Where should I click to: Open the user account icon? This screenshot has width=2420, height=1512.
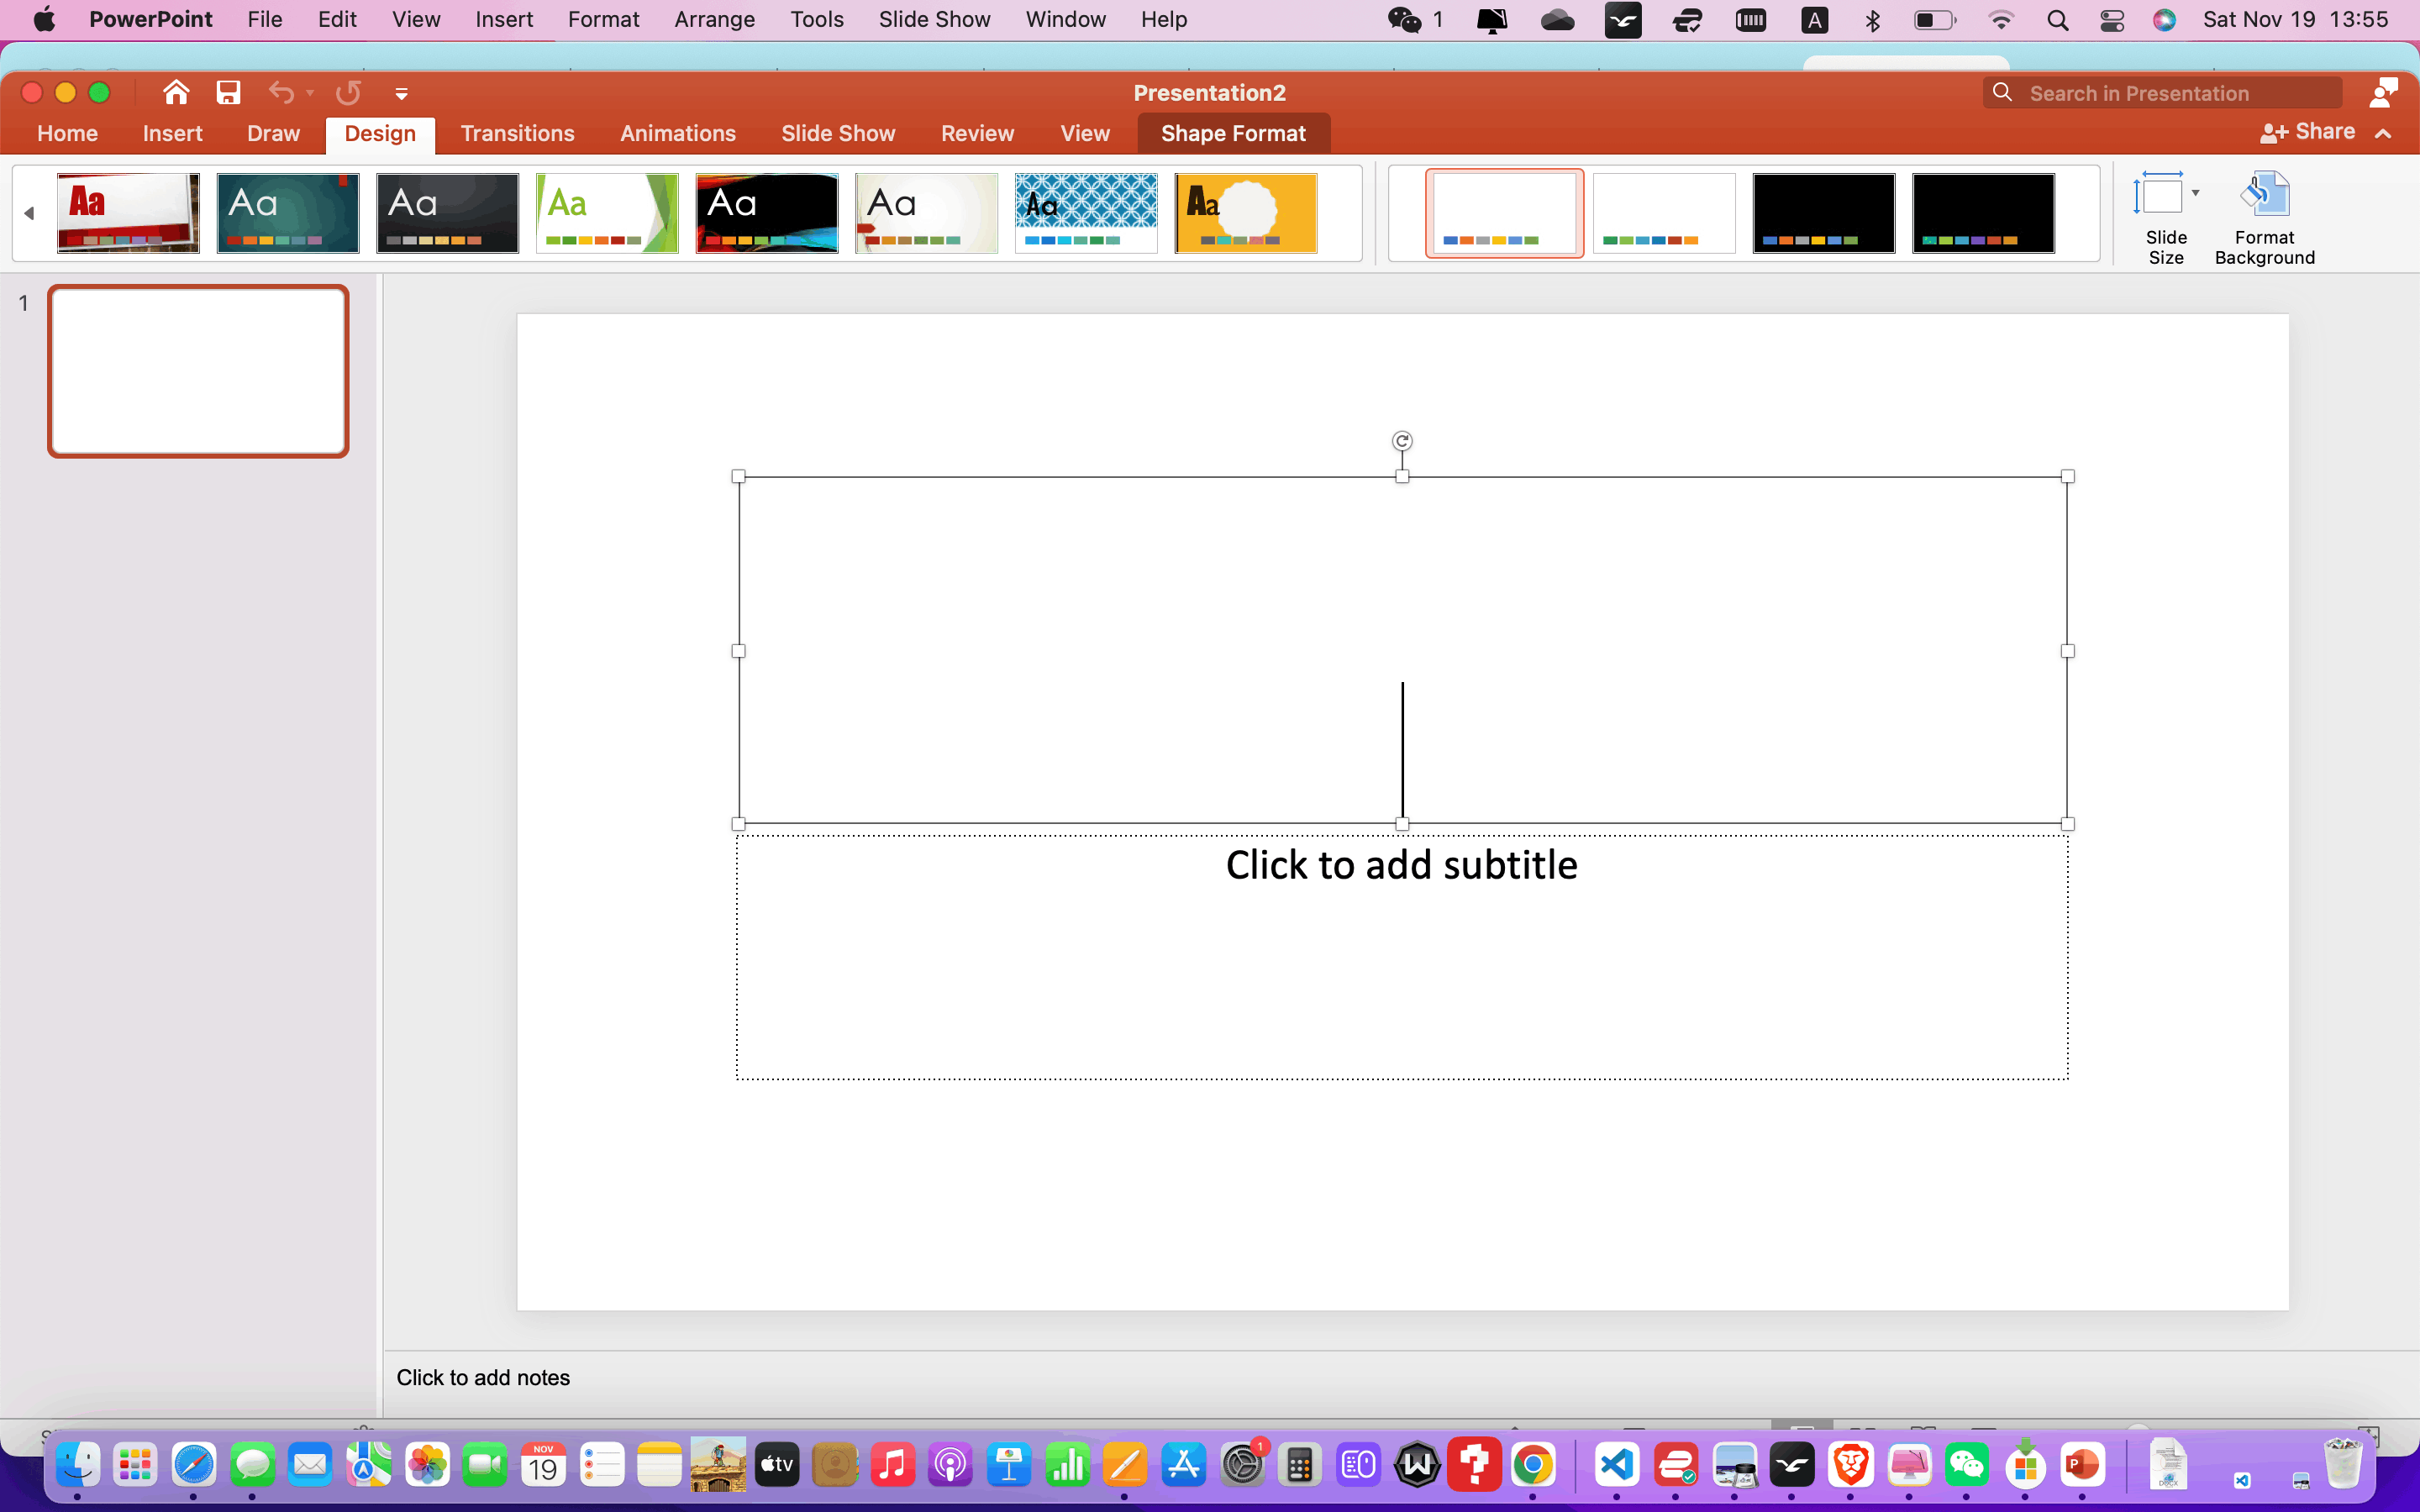pyautogui.click(x=2384, y=93)
